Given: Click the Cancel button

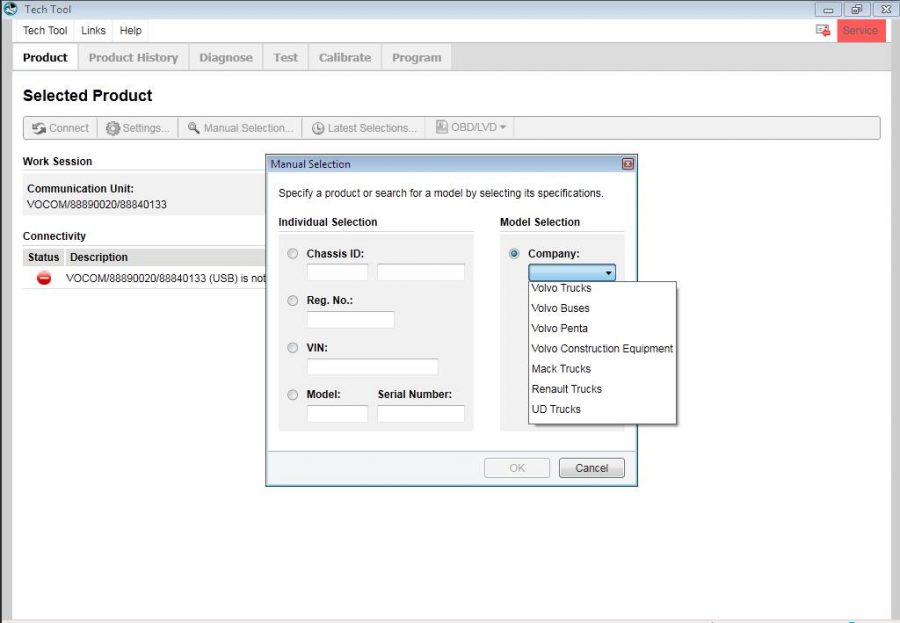Looking at the screenshot, I should [591, 467].
